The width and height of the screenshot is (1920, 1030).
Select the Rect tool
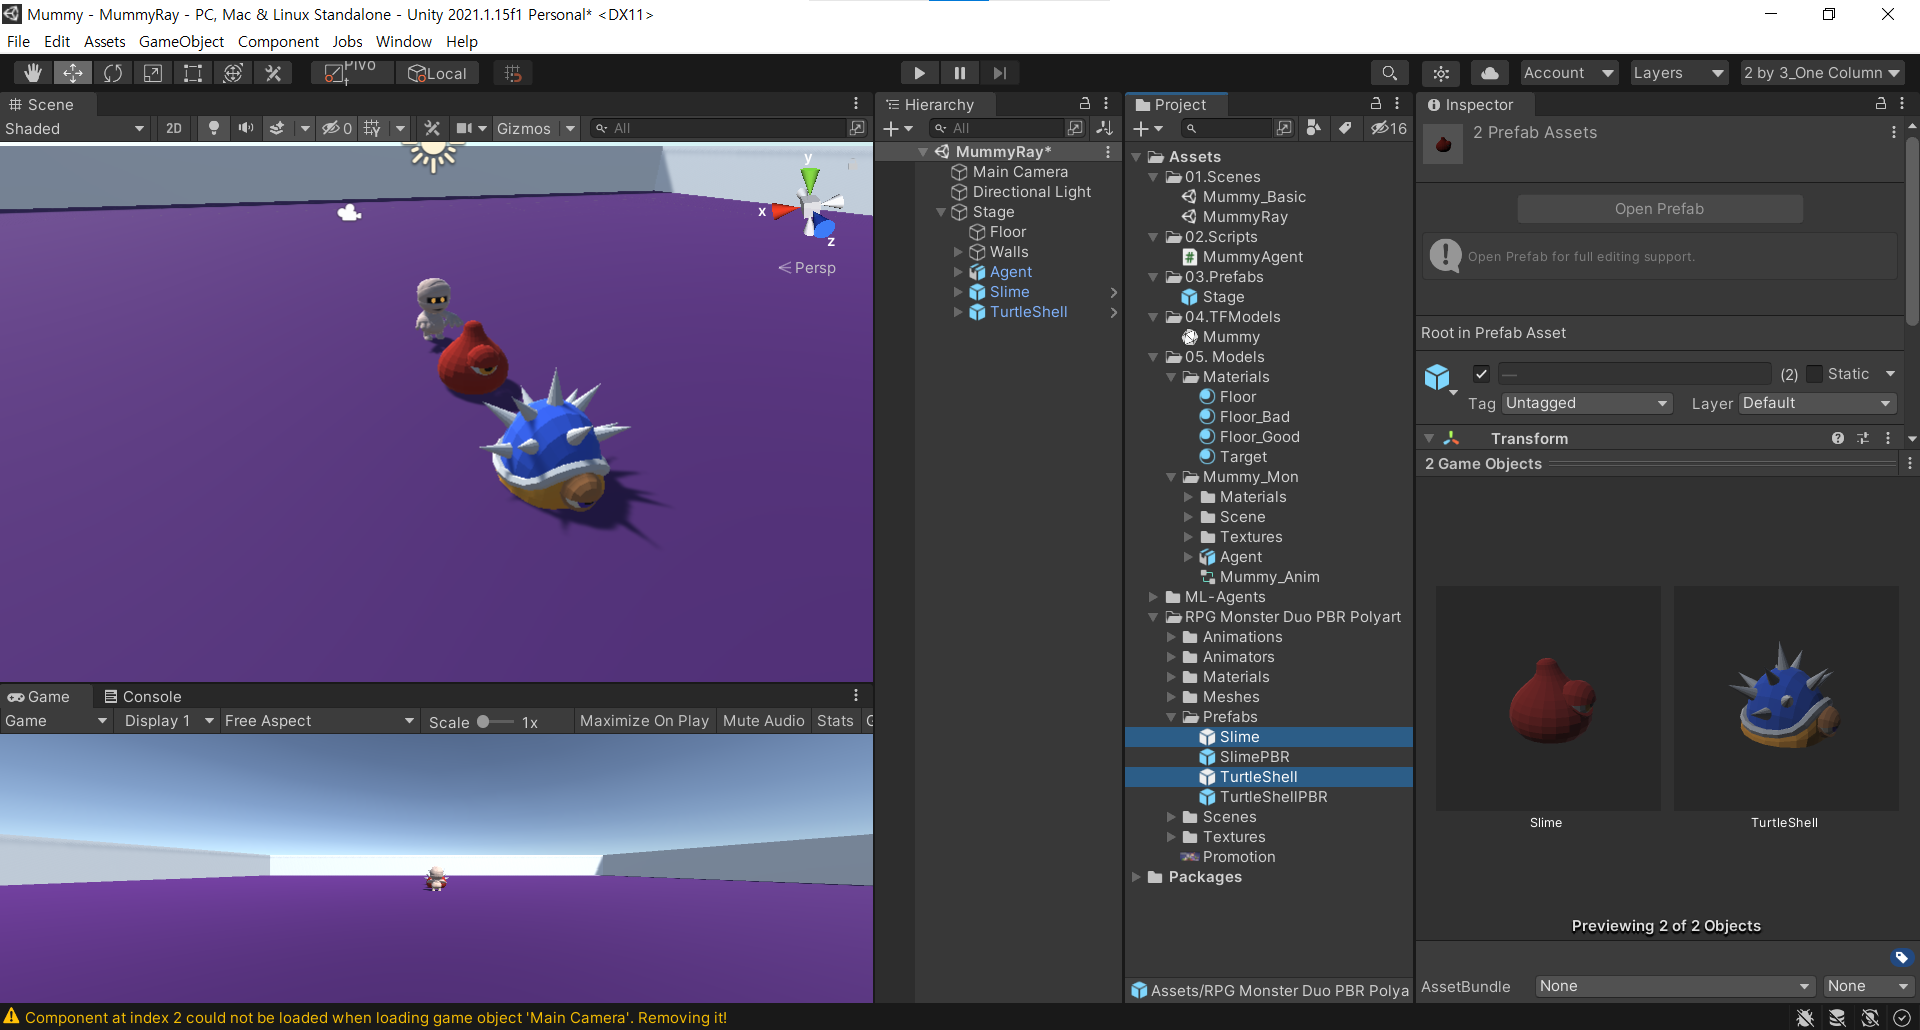coord(193,73)
